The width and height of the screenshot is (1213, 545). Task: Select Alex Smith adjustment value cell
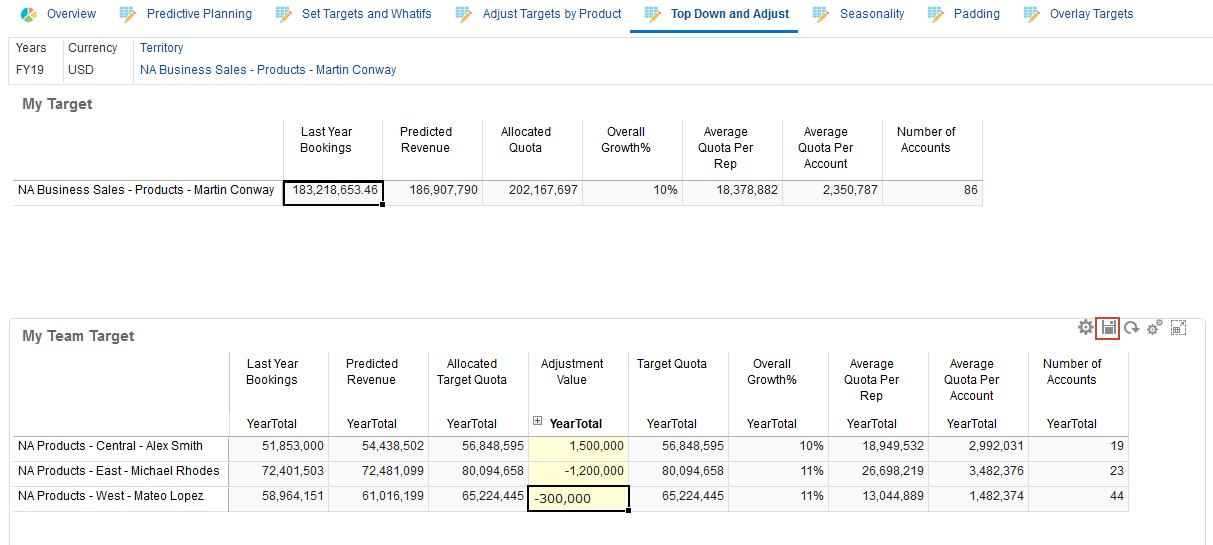(x=578, y=446)
